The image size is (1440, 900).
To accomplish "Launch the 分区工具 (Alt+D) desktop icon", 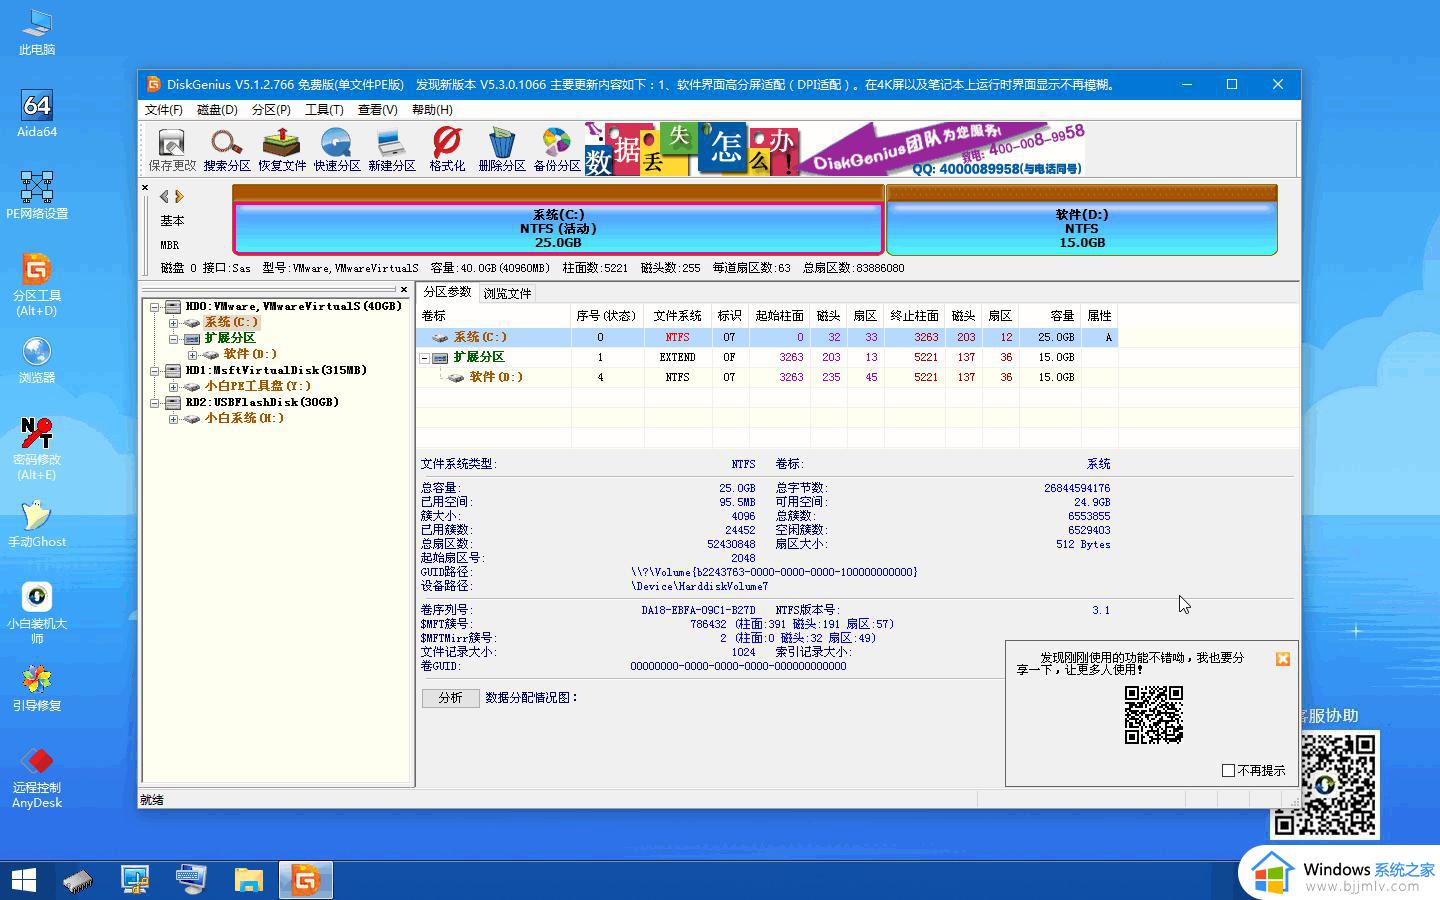I will click(x=37, y=284).
